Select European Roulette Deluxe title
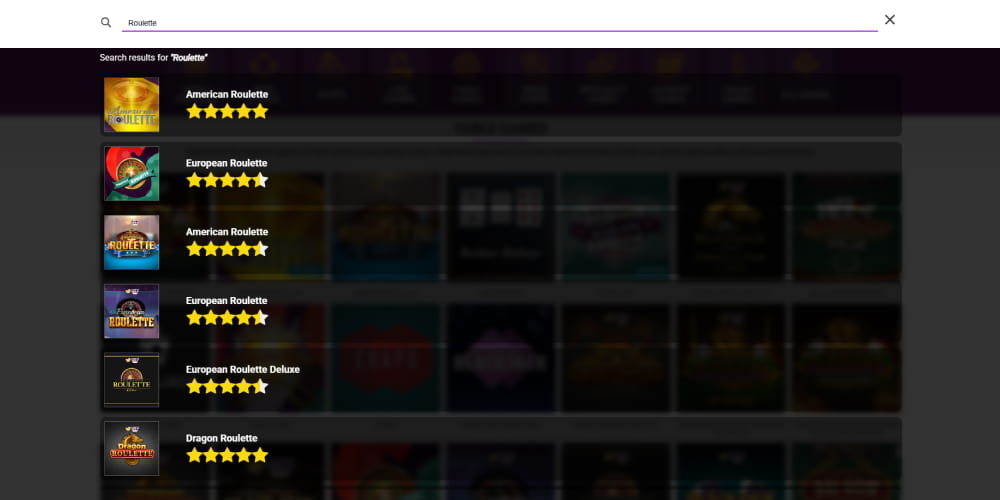Screen dimensions: 1000x500 pyautogui.click(x=242, y=370)
